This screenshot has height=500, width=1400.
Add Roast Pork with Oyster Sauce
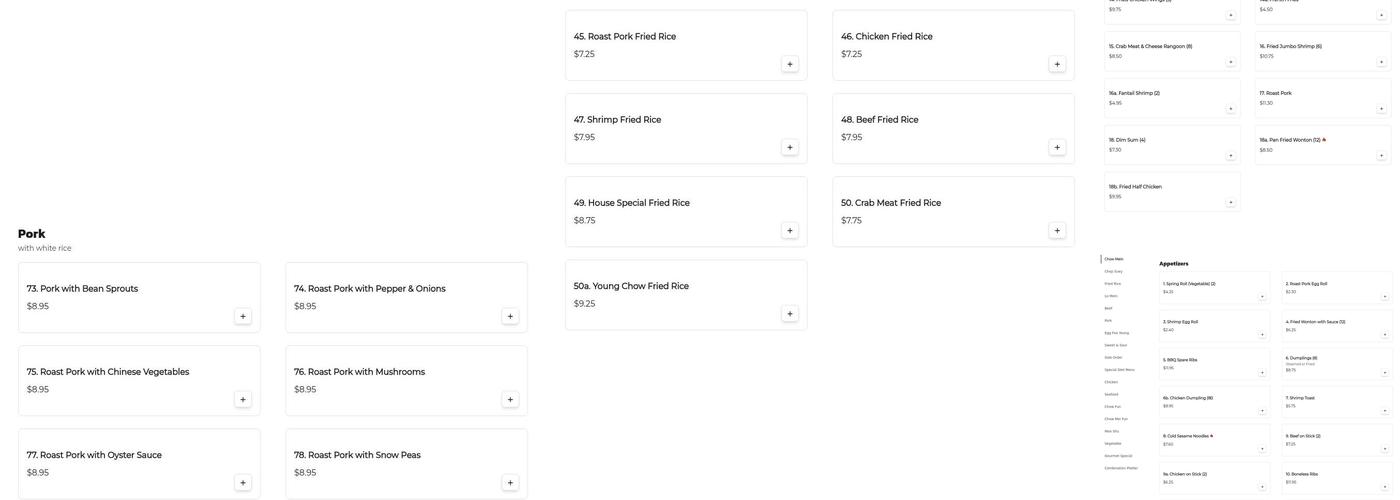tap(243, 483)
